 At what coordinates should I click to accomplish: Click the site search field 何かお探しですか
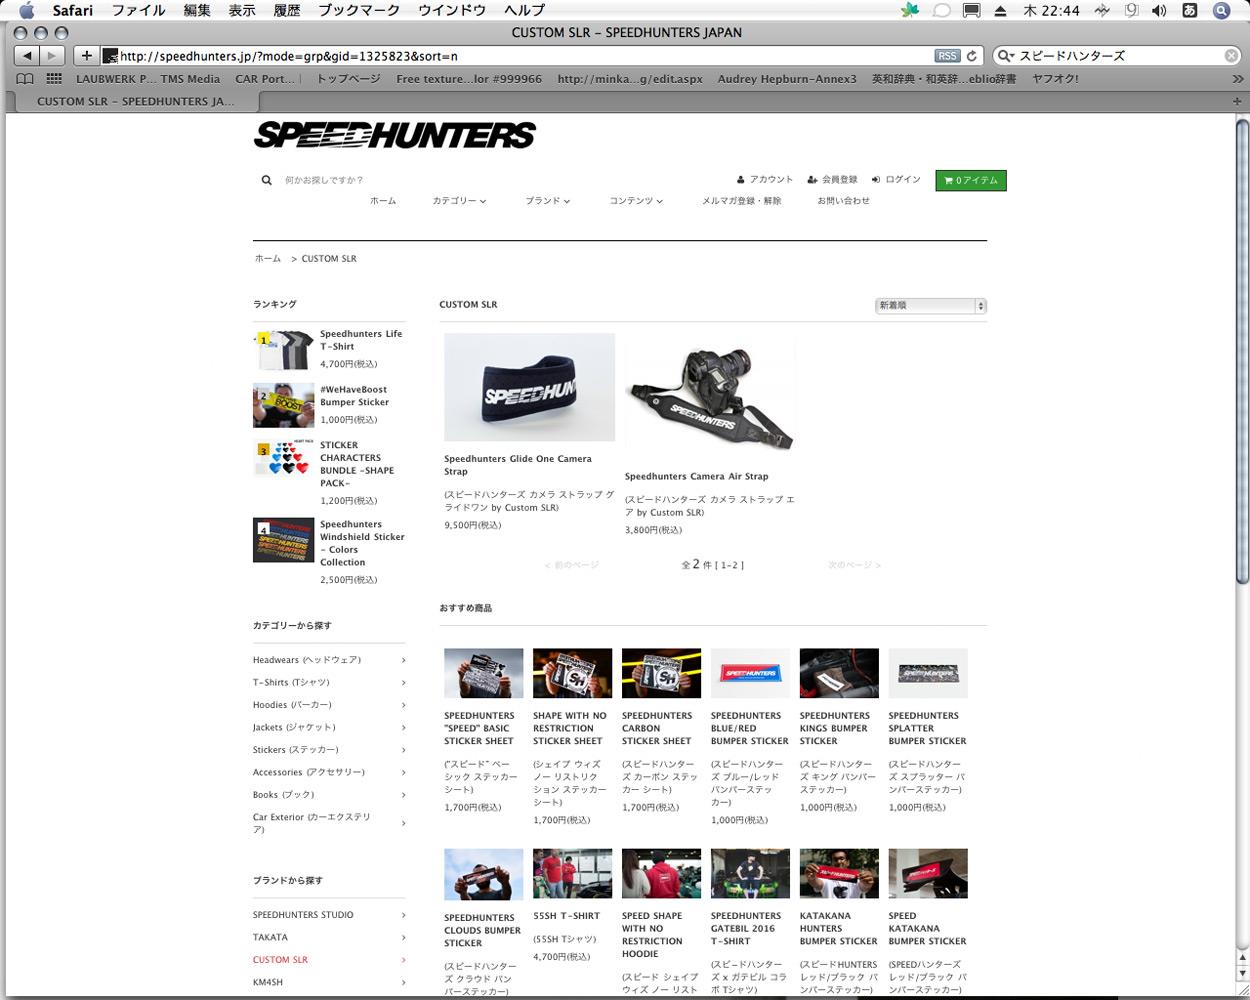click(x=324, y=180)
